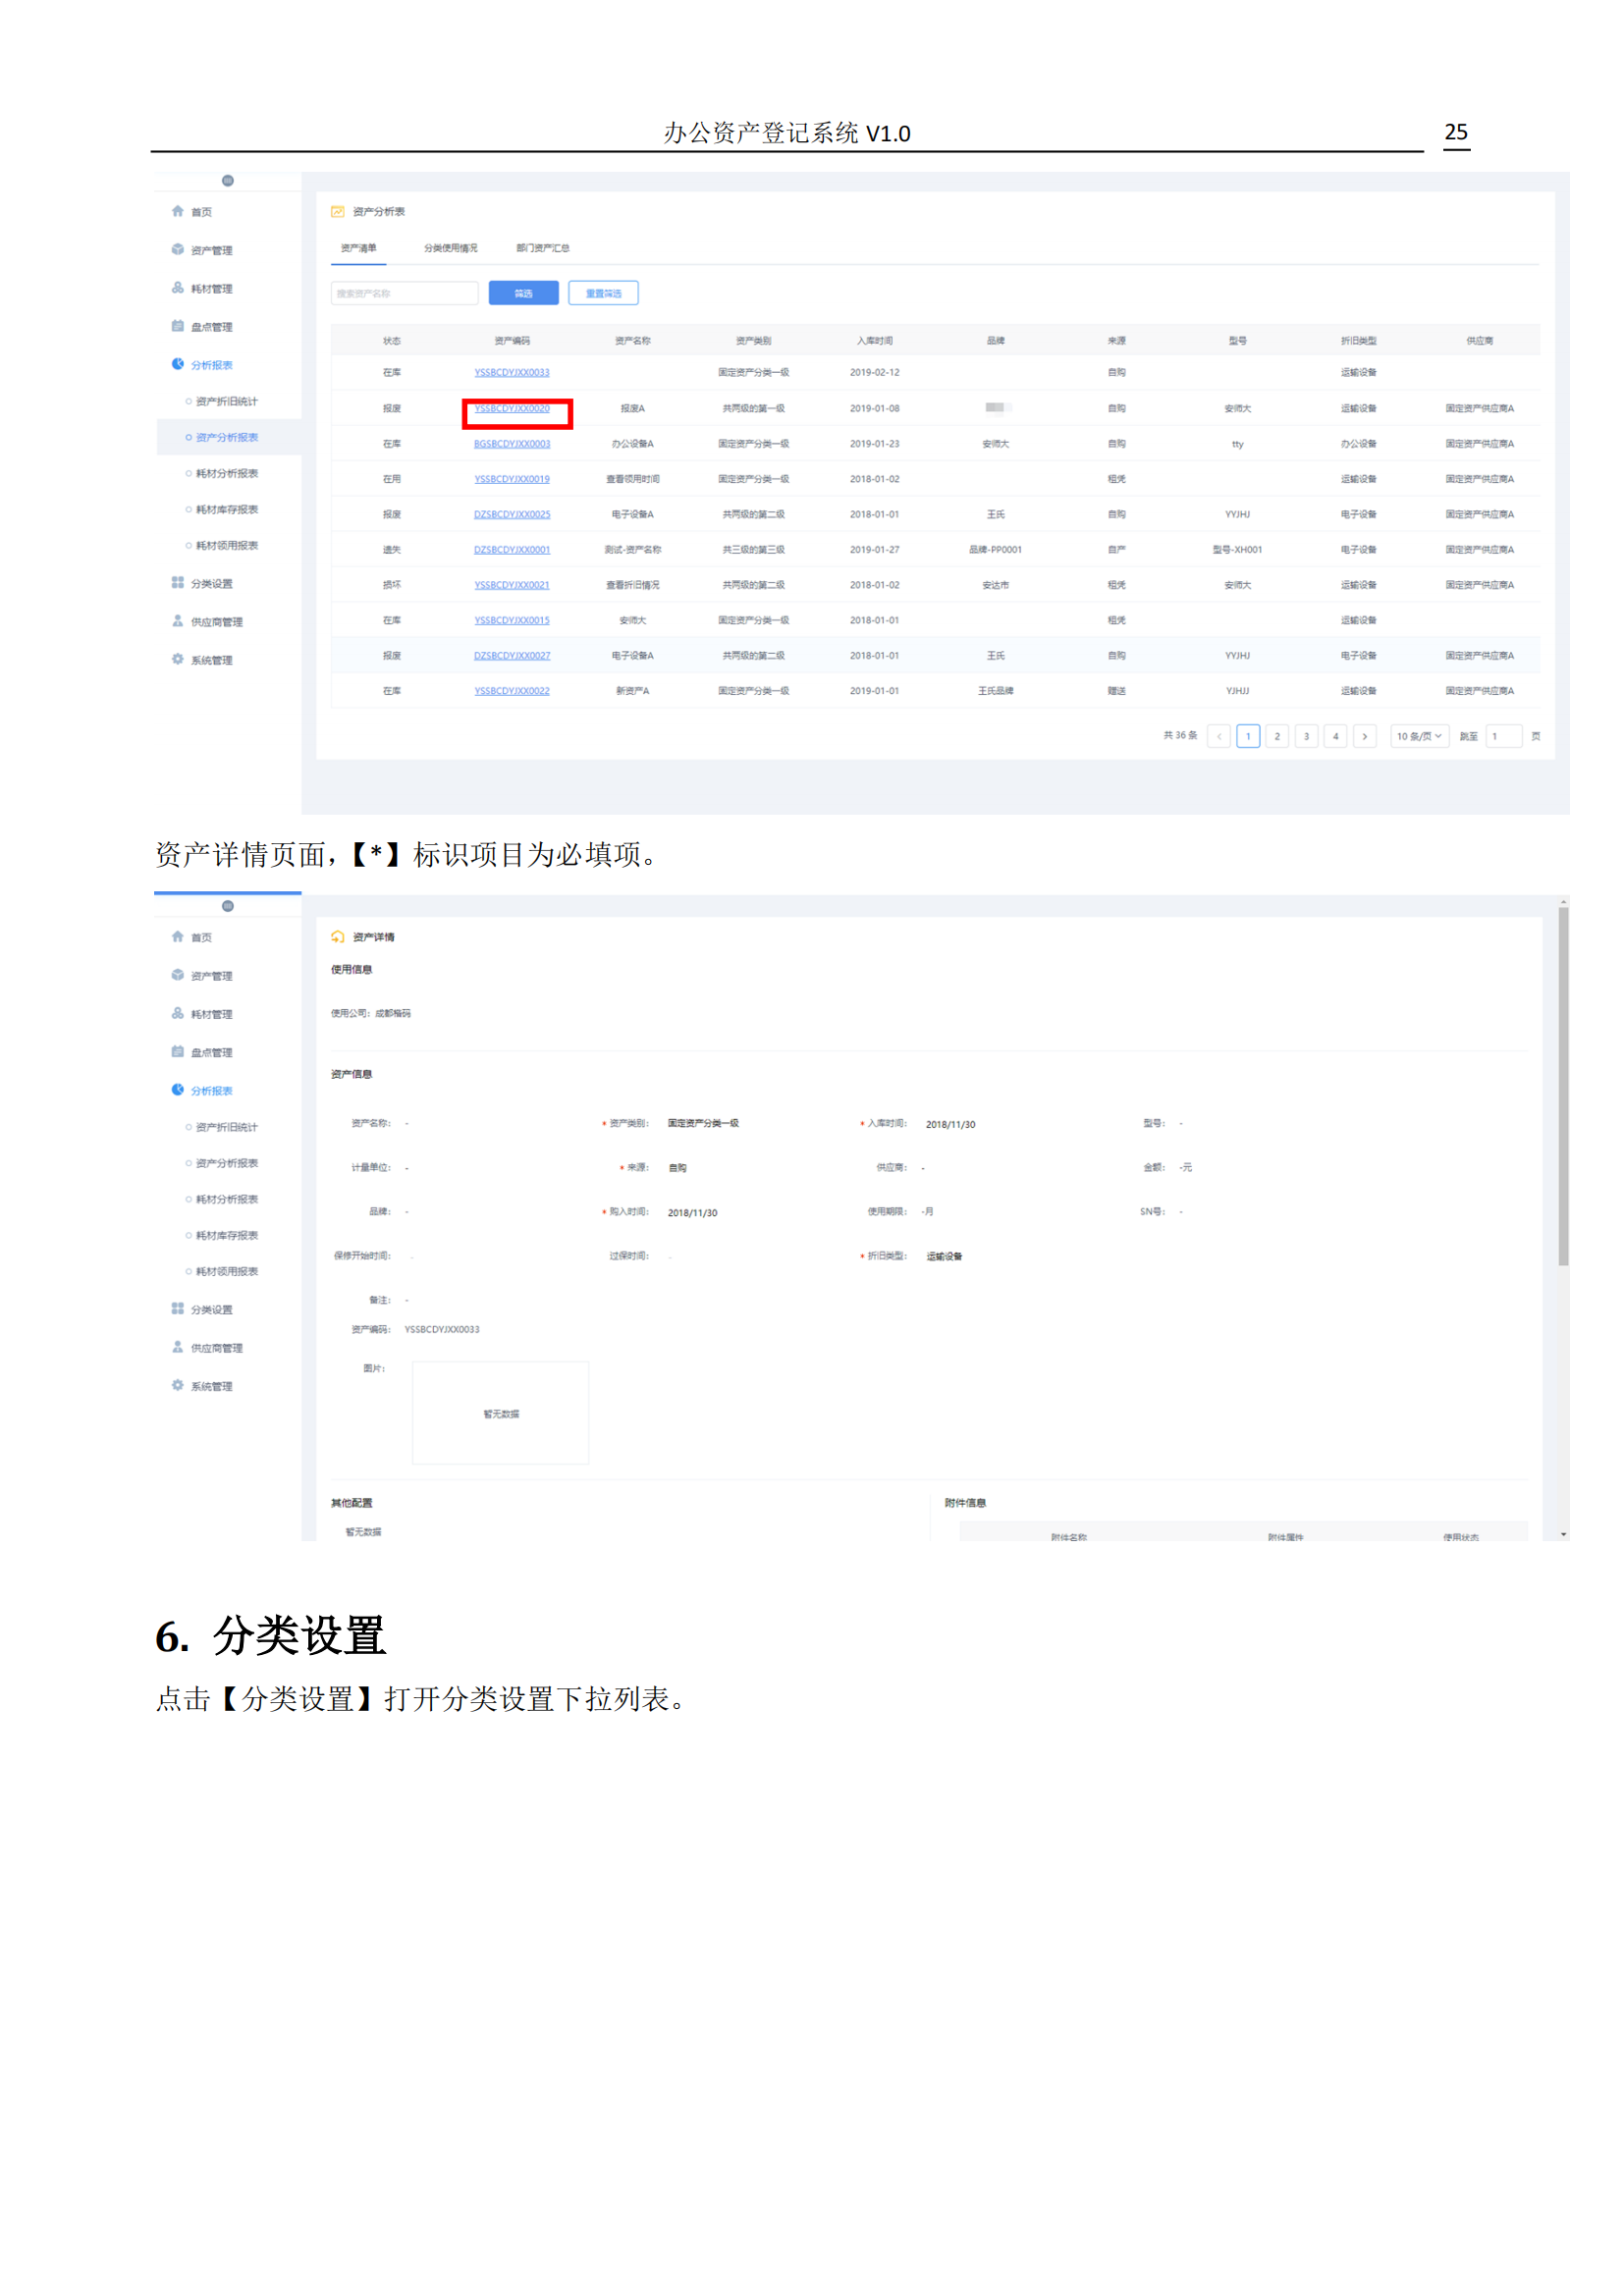
Task: Click 盘点管理 calendar icon on asset detail screen
Action: tap(178, 1052)
